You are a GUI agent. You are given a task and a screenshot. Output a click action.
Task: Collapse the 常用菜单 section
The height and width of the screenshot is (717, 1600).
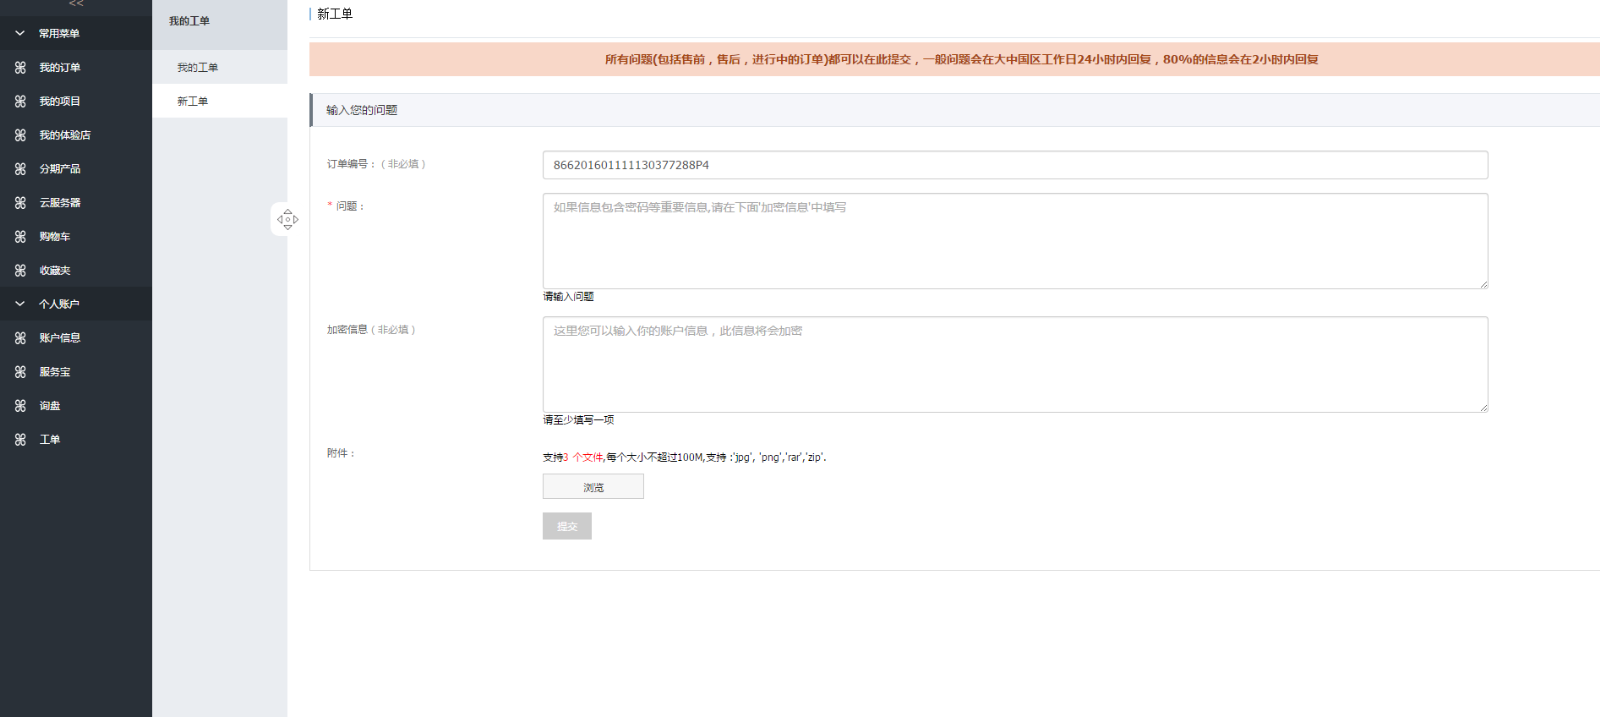[20, 34]
